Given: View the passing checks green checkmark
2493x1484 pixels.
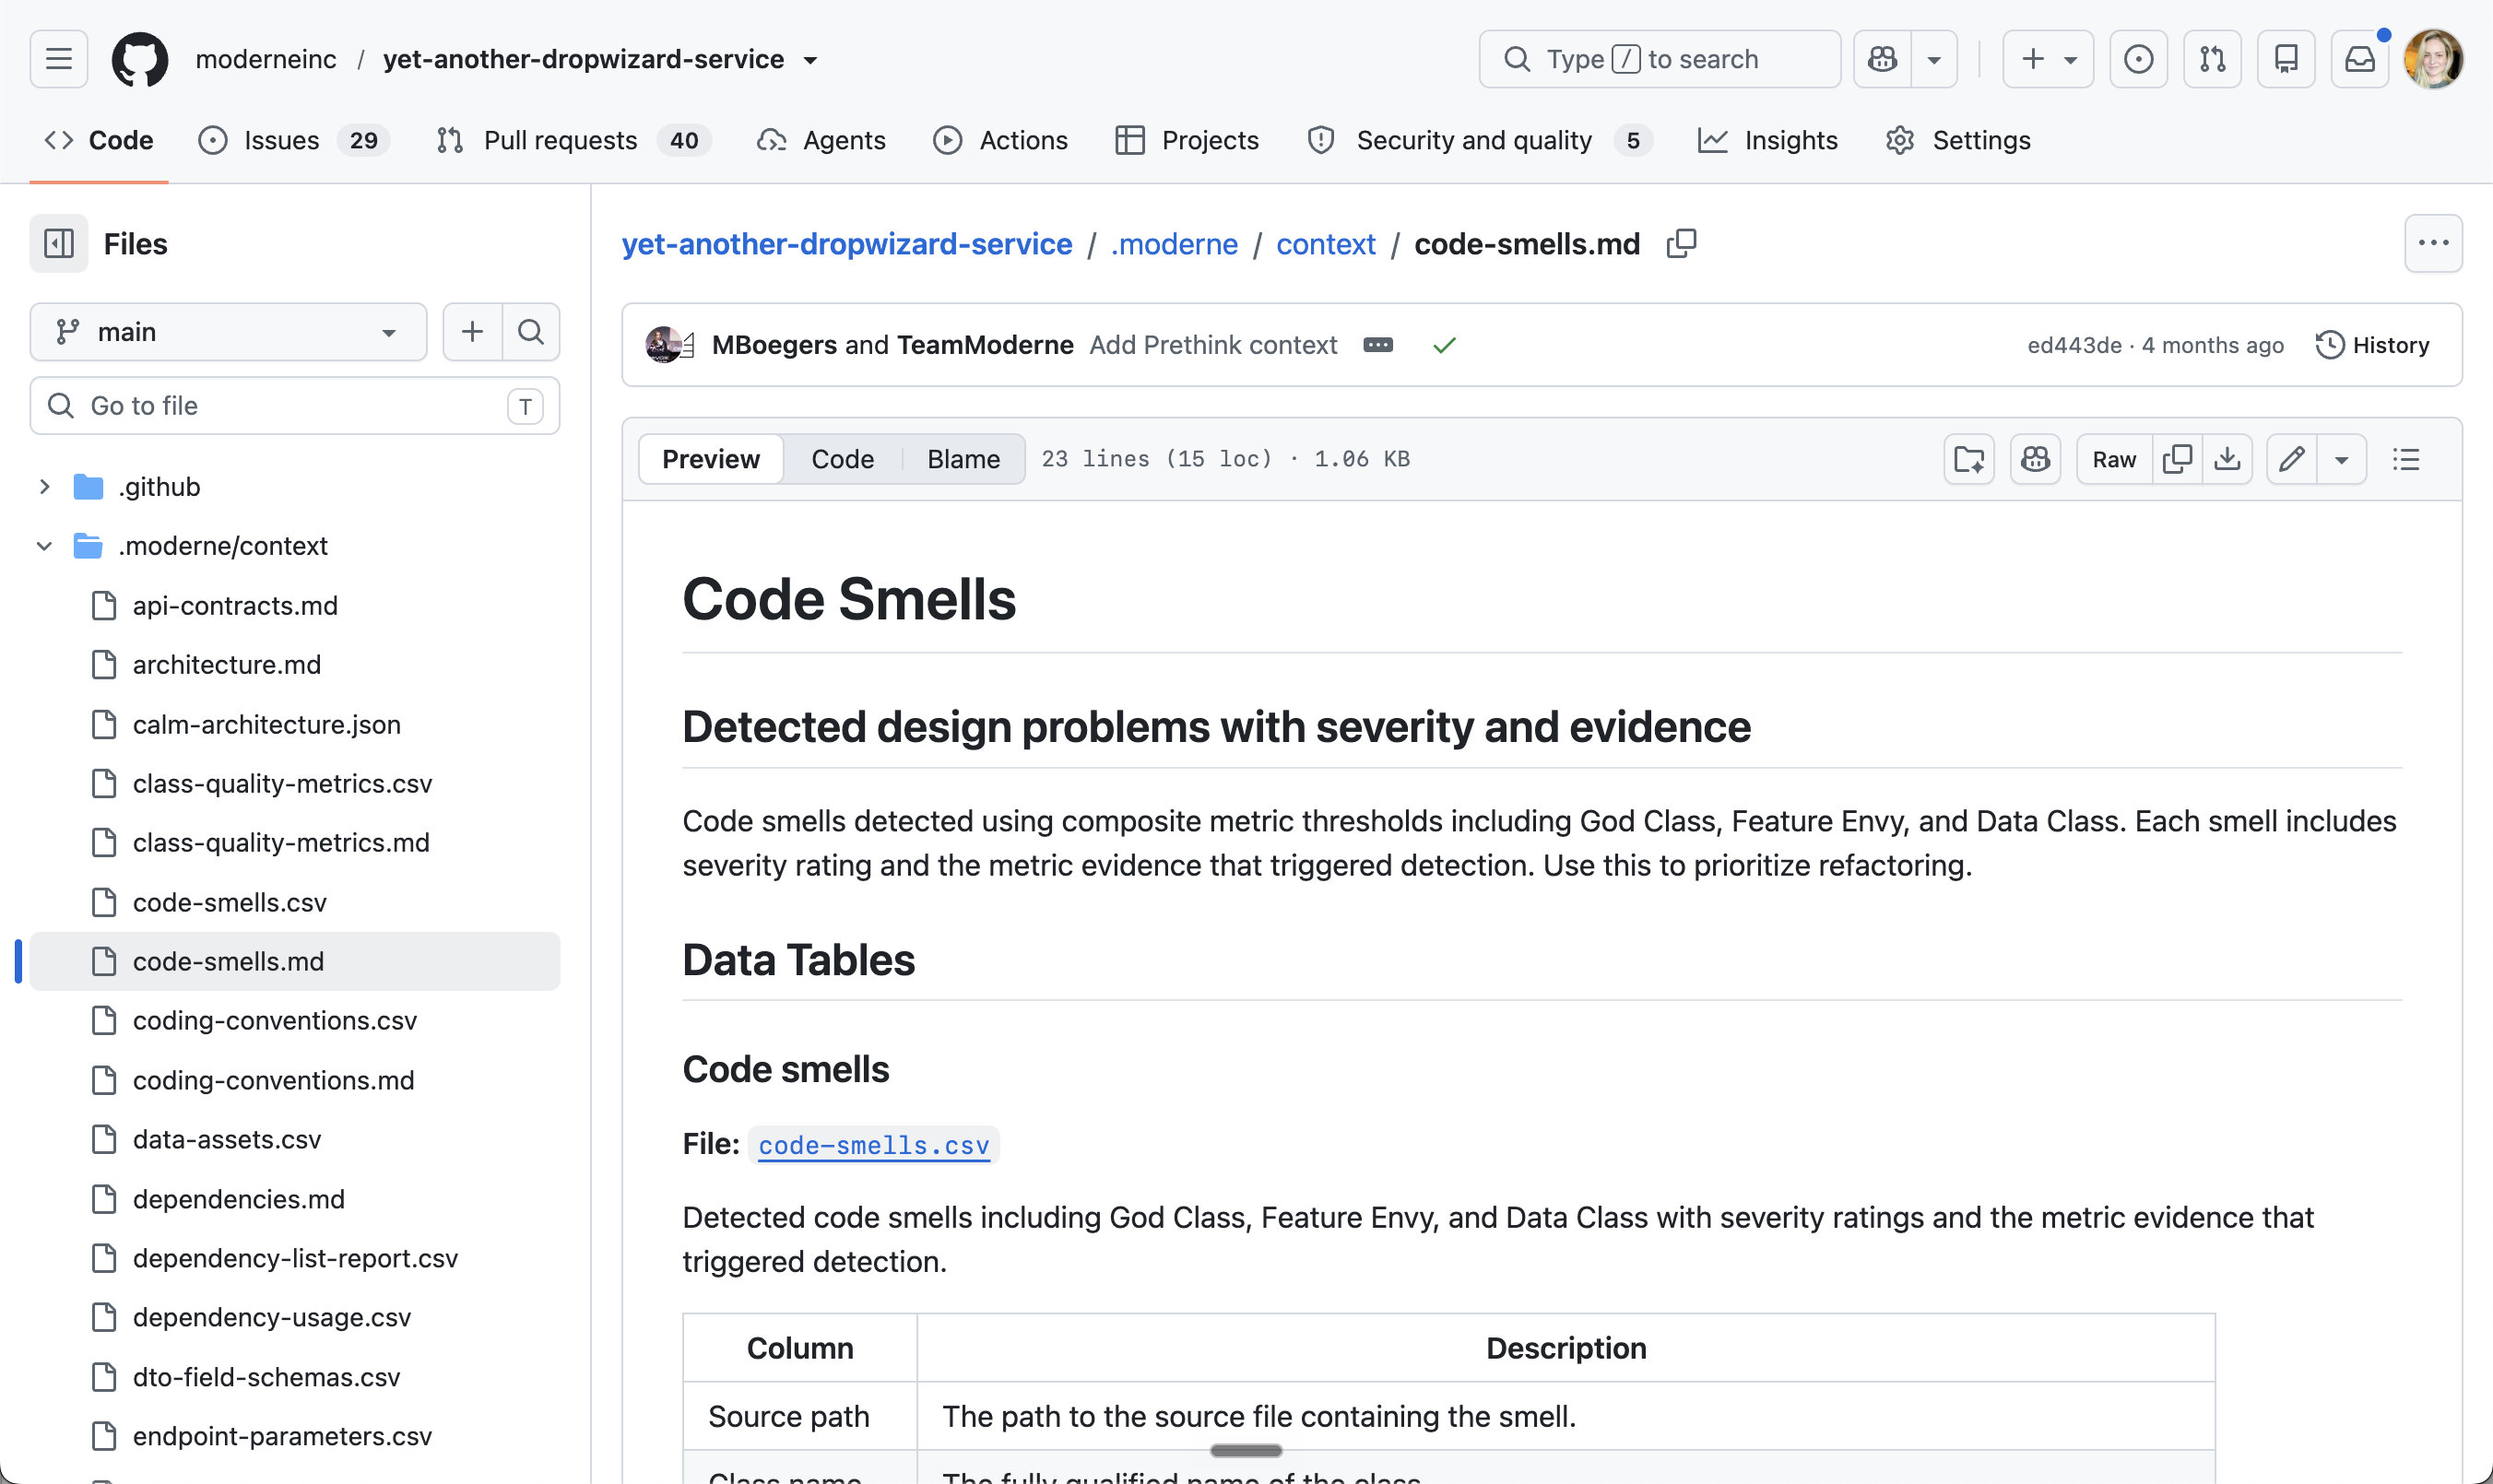Looking at the screenshot, I should (1444, 345).
